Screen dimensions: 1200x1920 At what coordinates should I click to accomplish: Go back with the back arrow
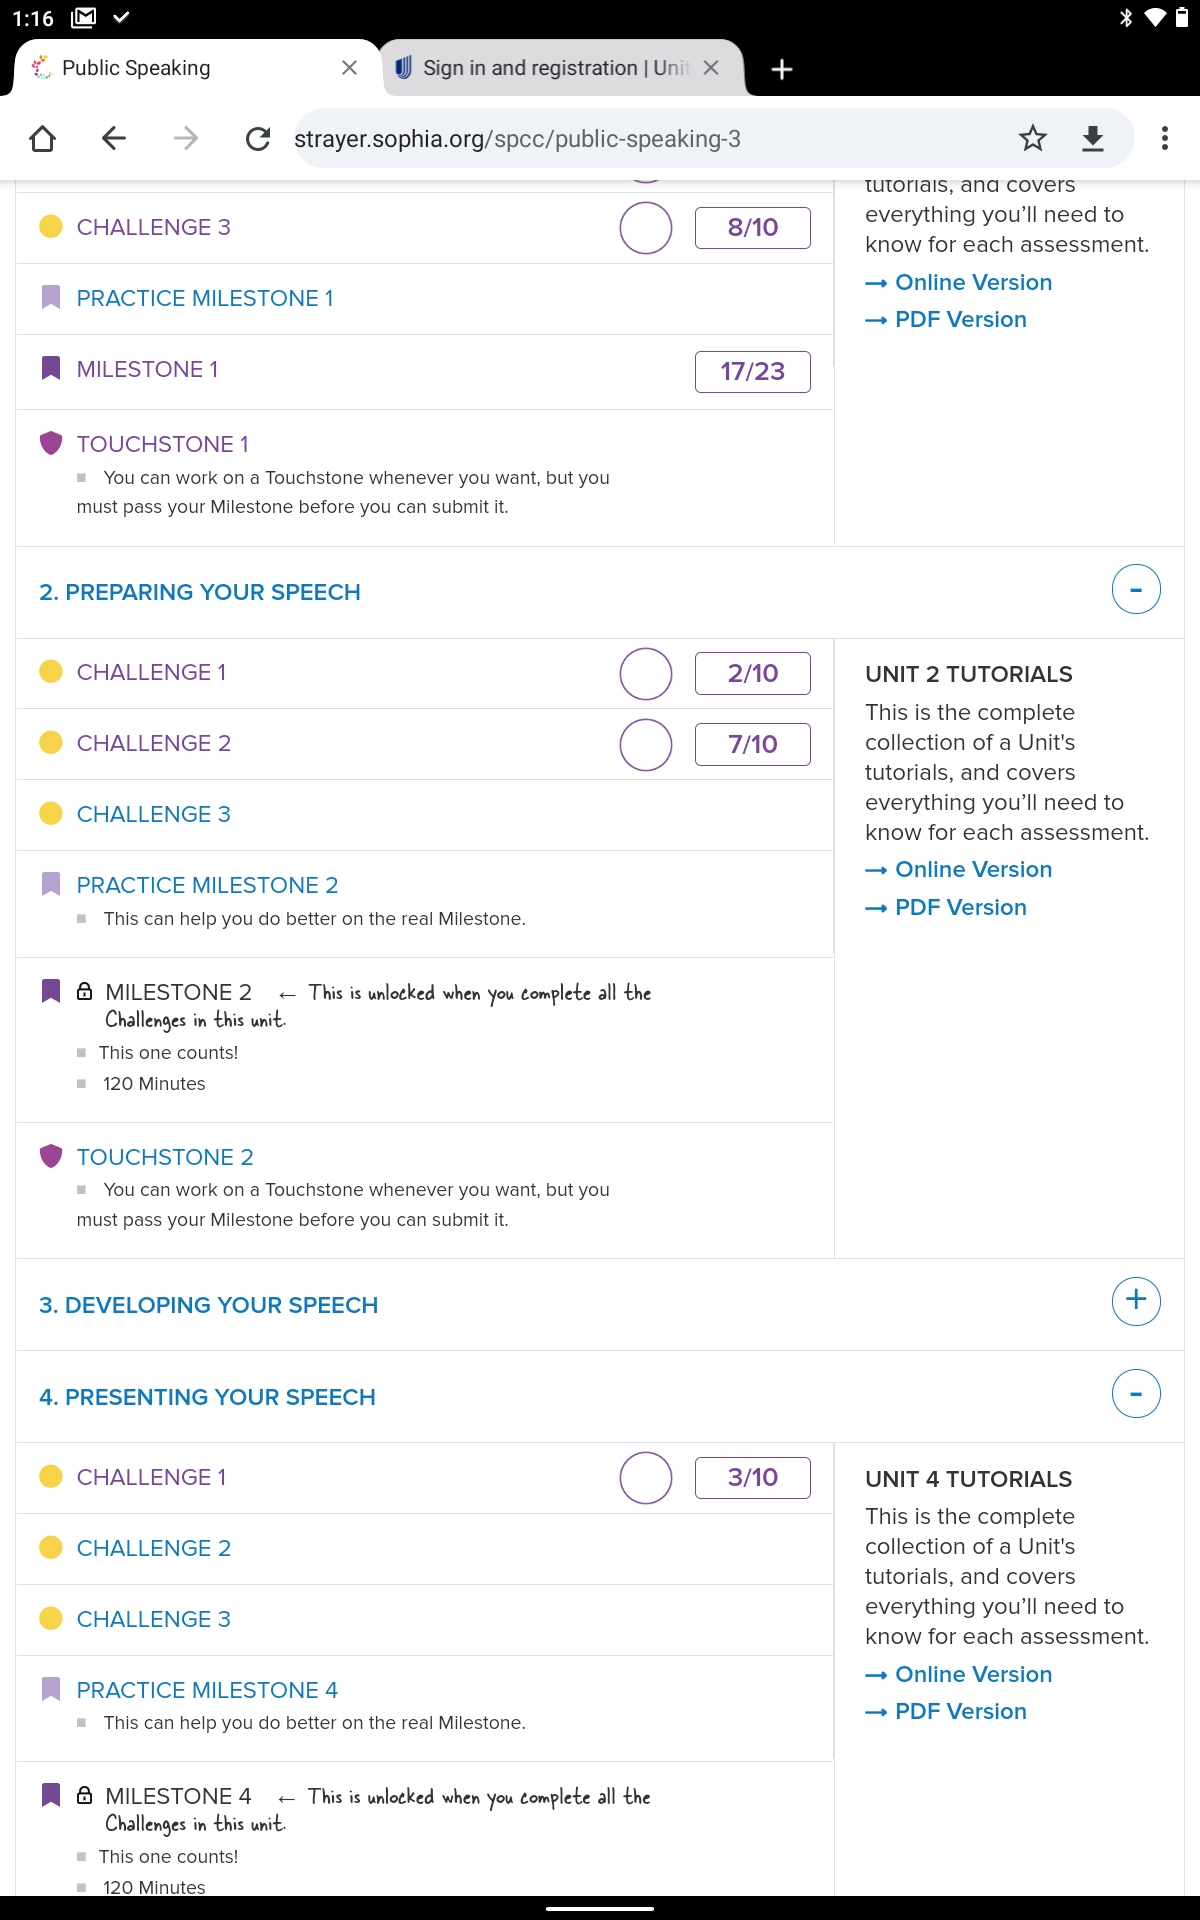[x=114, y=138]
